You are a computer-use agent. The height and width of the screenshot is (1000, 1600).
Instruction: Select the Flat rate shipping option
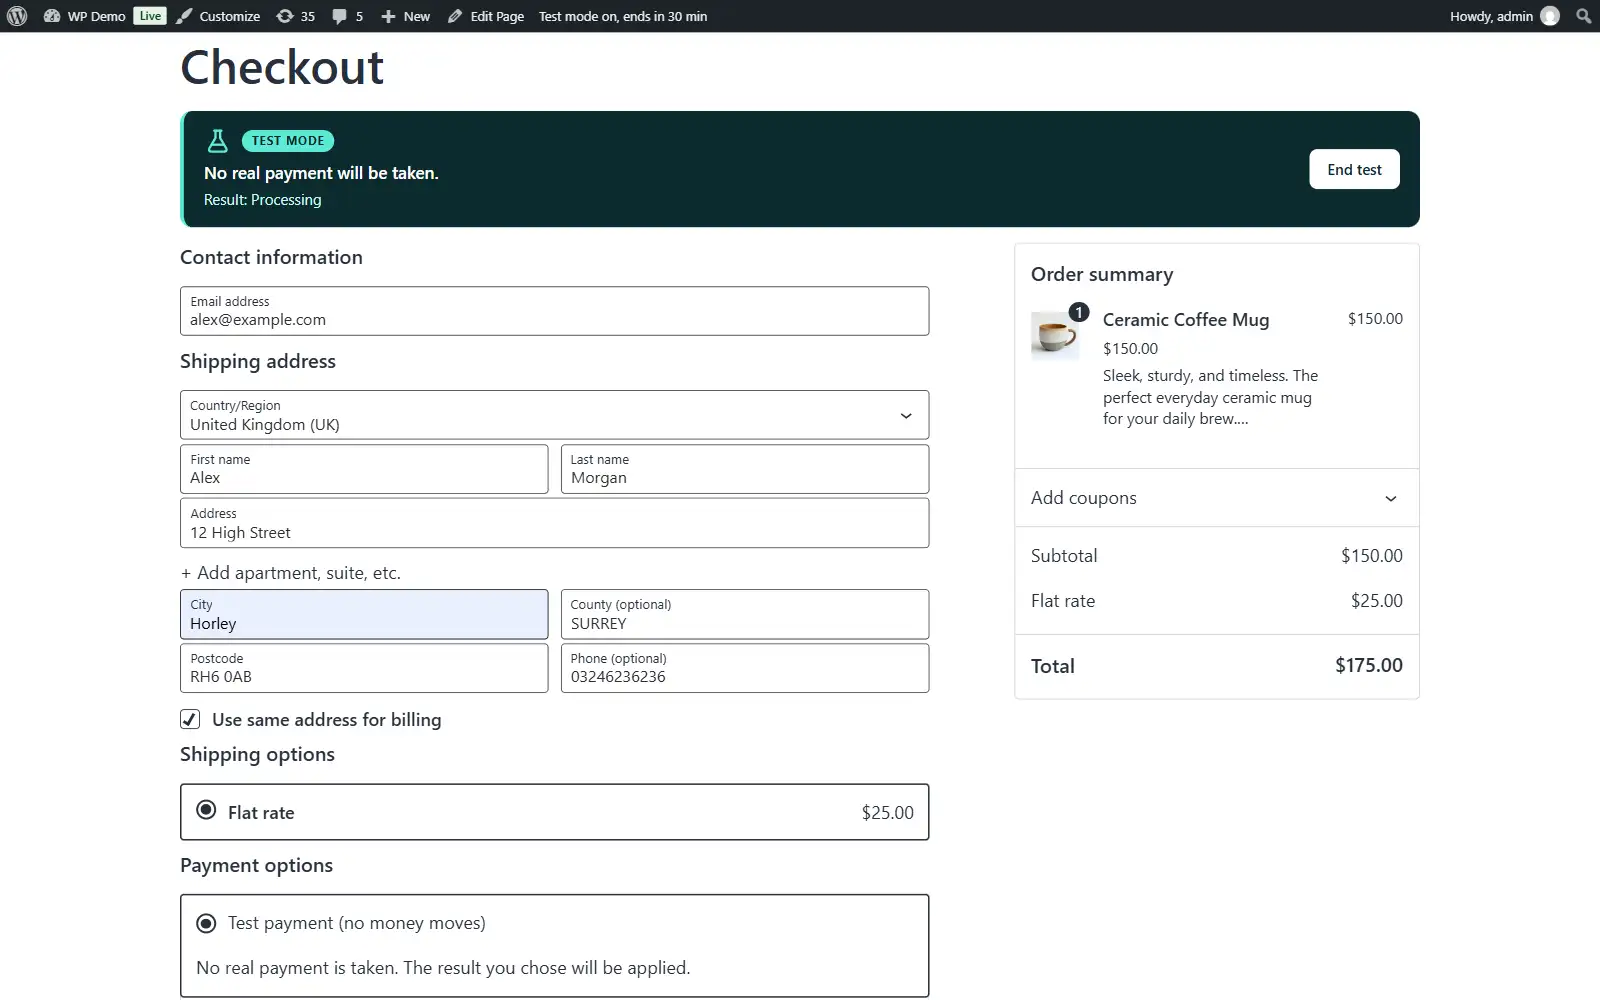pos(206,810)
